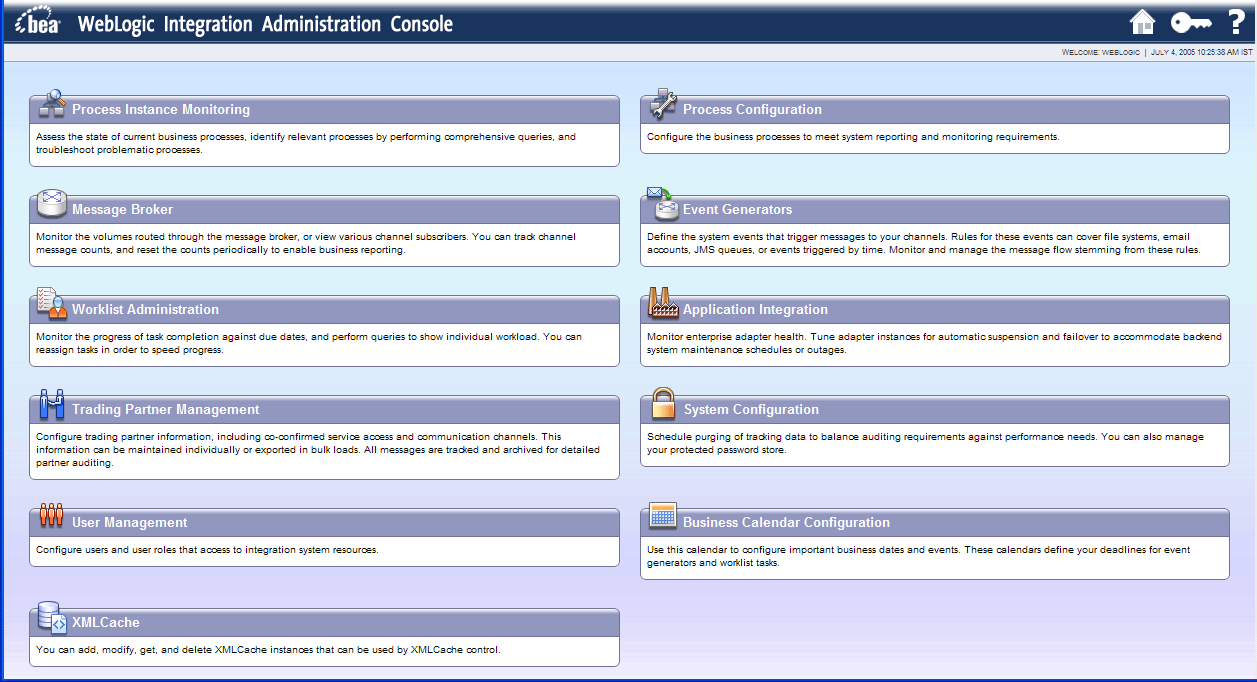Click the date 'JULY 4, 2005 10:25:38 AM IST'
The width and height of the screenshot is (1257, 682).
(x=1201, y=52)
